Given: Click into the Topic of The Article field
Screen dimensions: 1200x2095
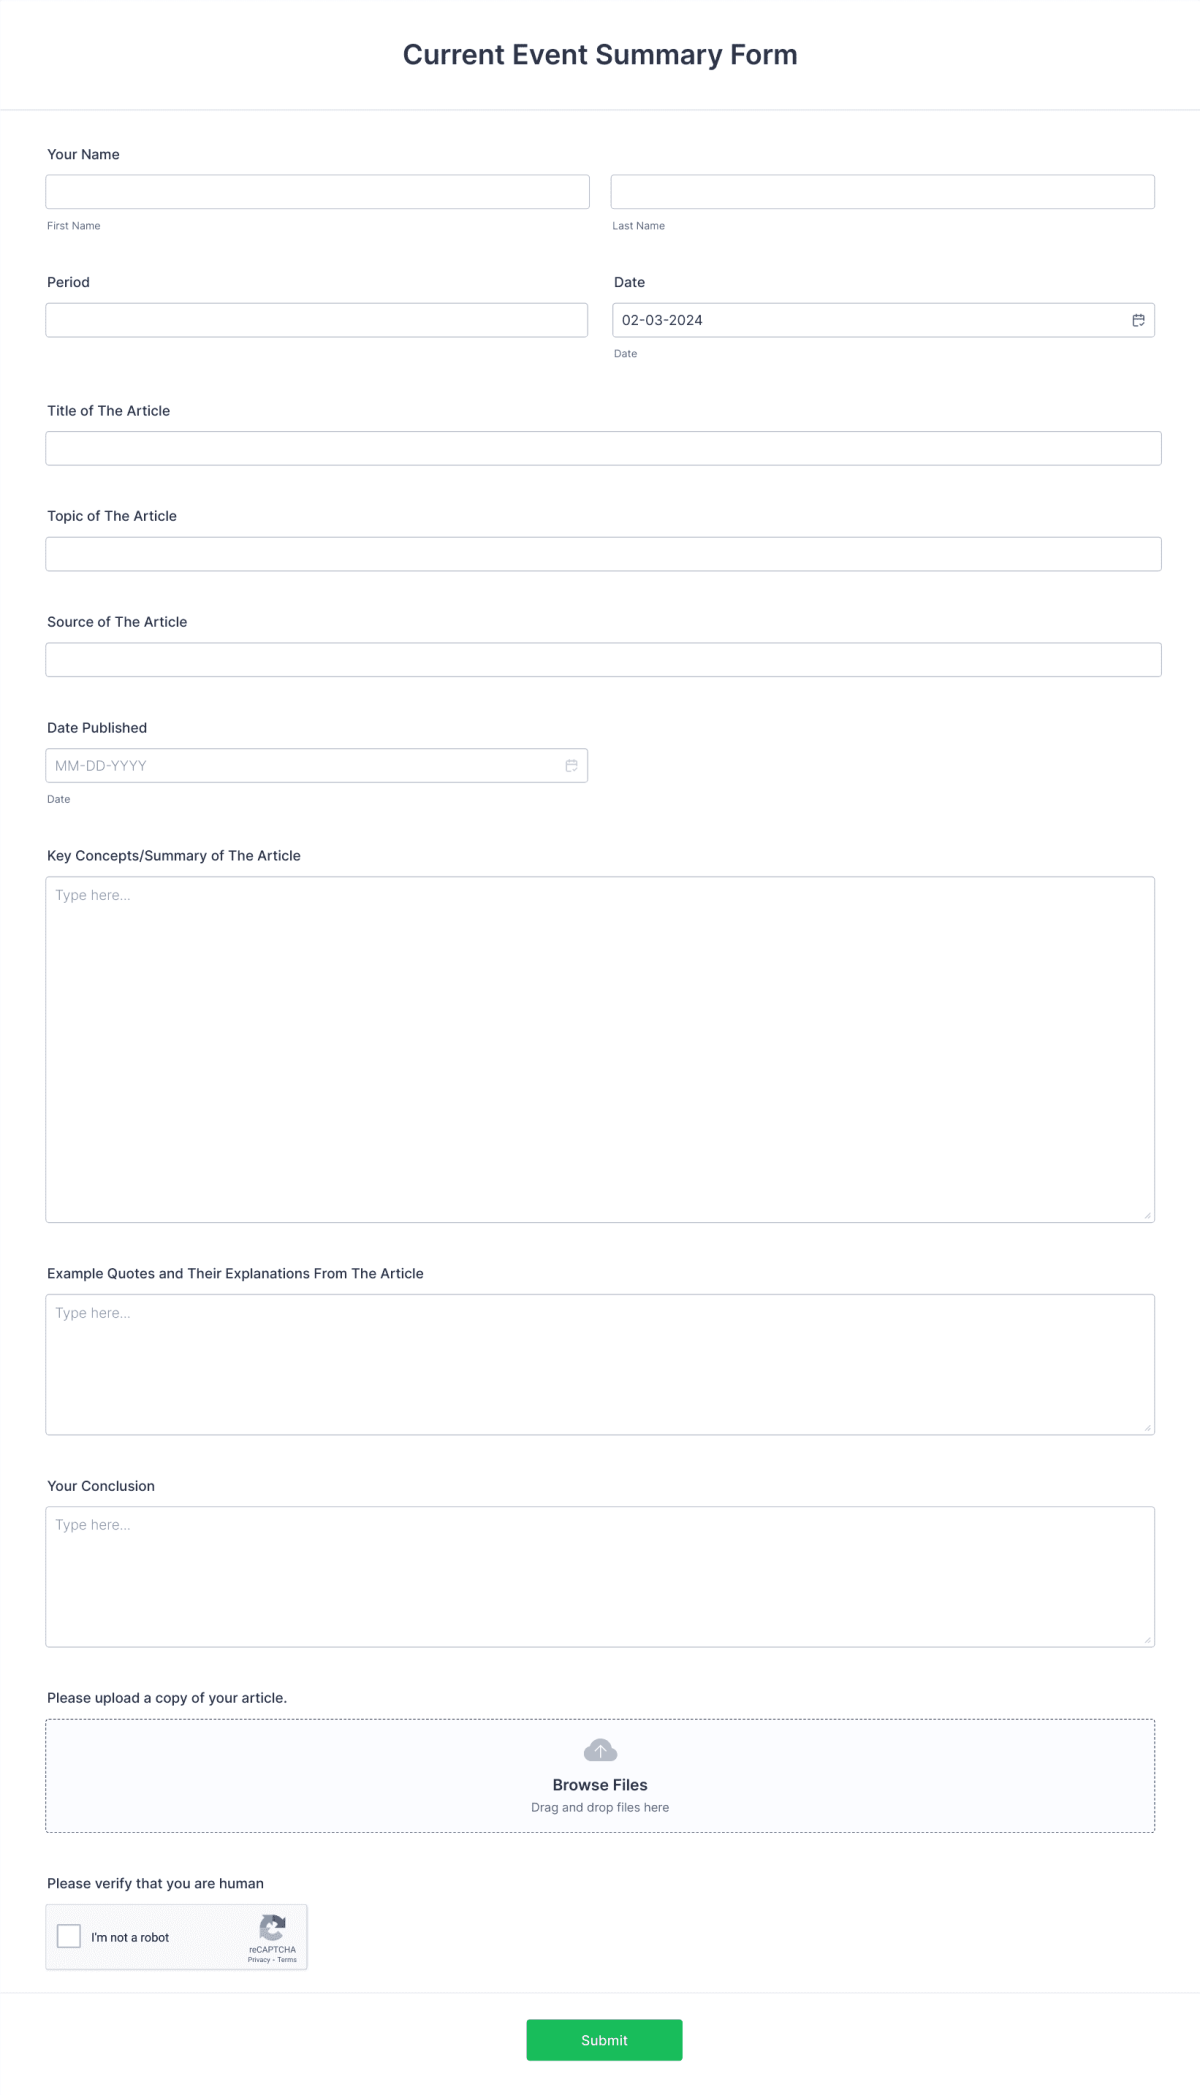Looking at the screenshot, I should pos(602,553).
